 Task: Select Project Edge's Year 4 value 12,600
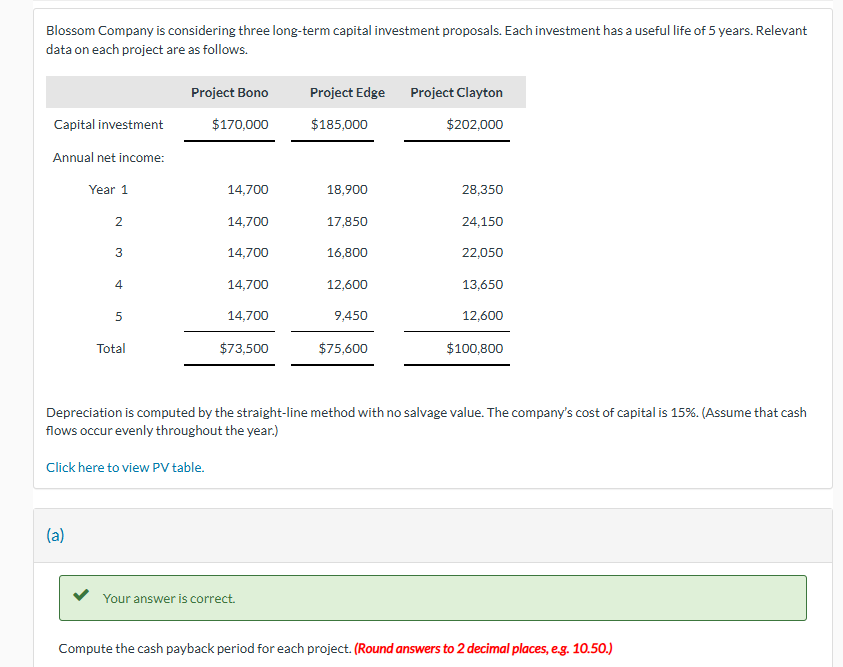(x=347, y=284)
